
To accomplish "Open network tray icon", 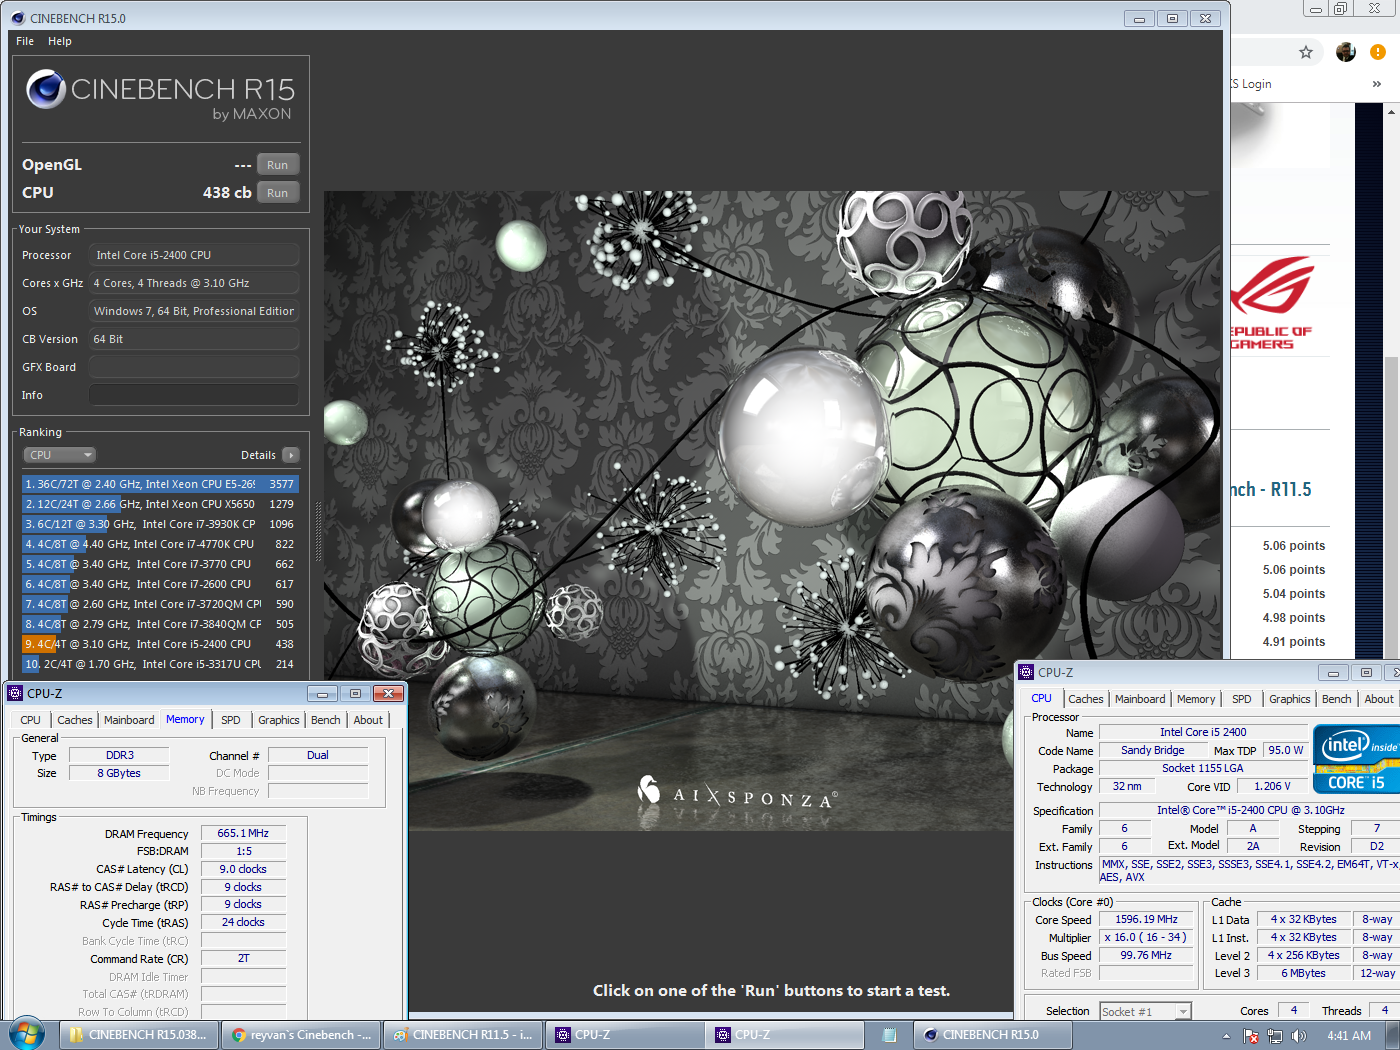I will 1274,1036.
